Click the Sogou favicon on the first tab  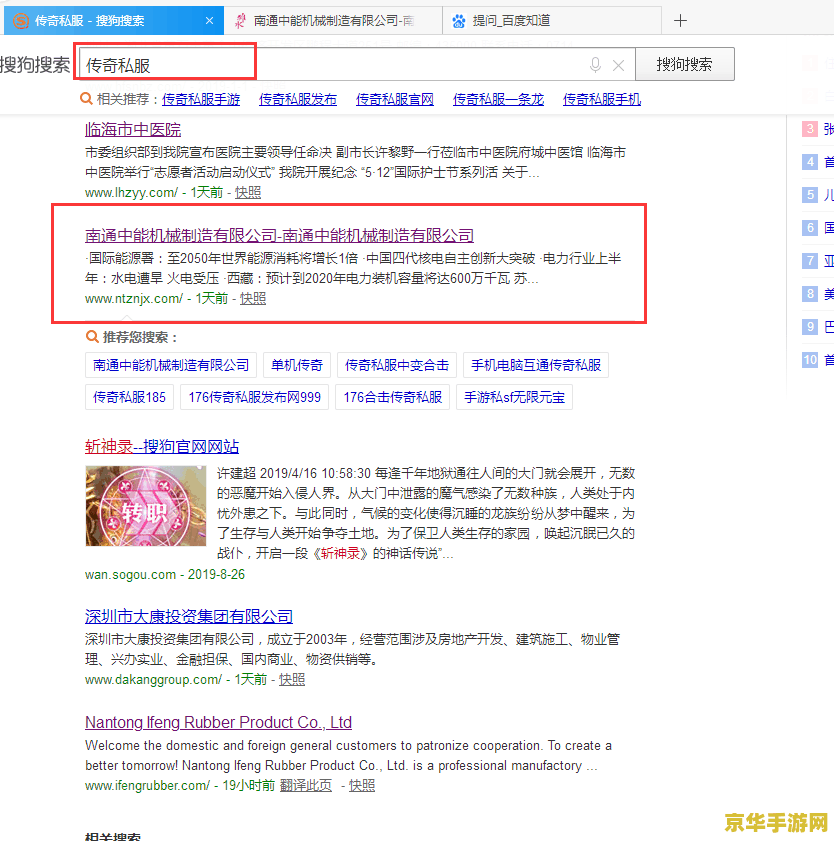[20, 20]
